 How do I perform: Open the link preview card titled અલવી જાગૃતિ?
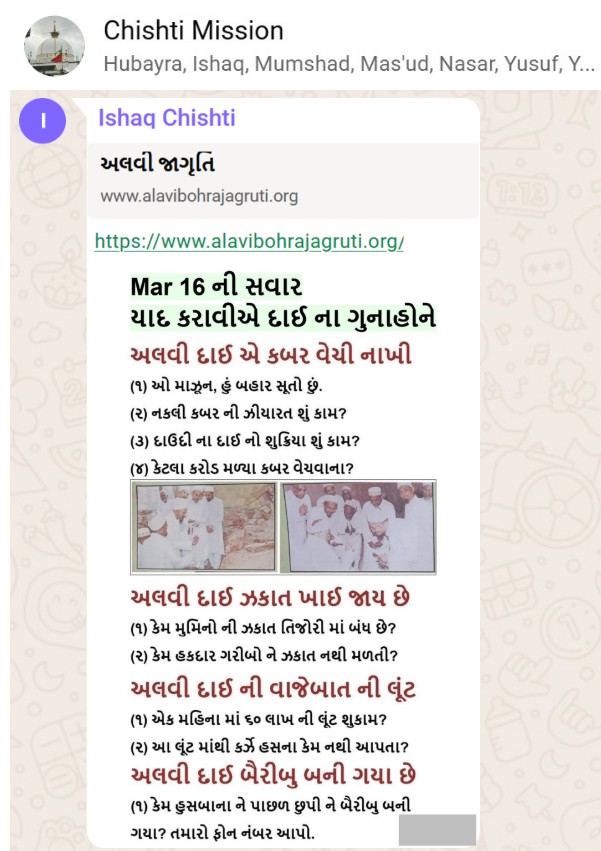pos(283,181)
